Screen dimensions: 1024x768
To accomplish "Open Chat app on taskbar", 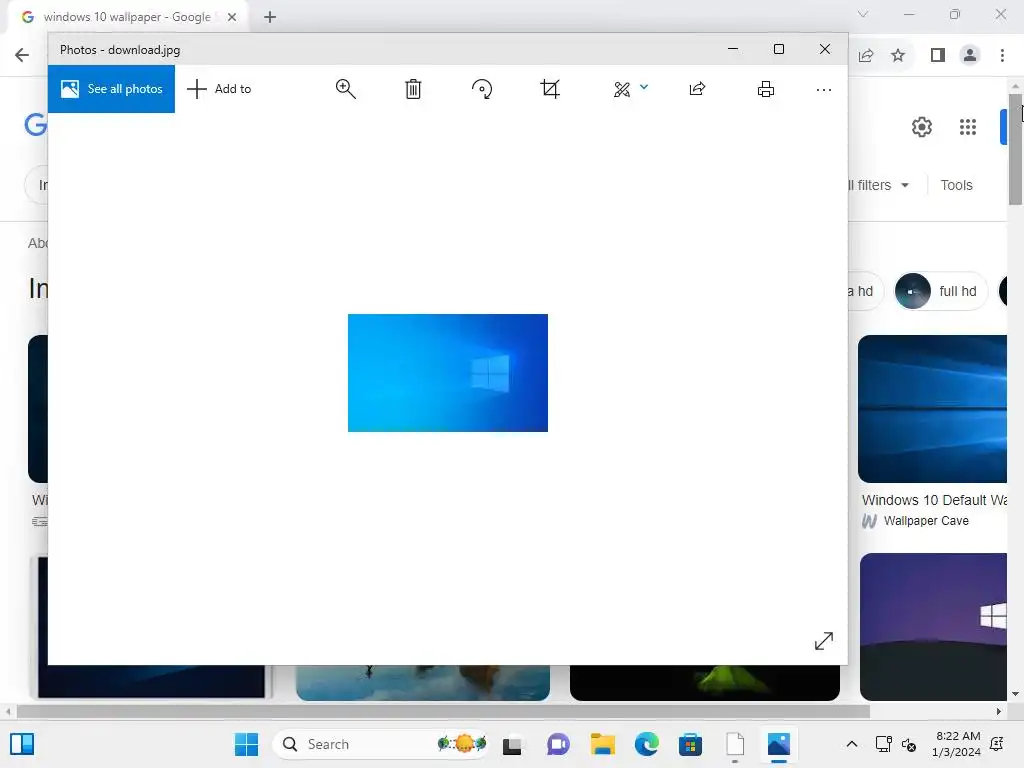I will point(558,744).
